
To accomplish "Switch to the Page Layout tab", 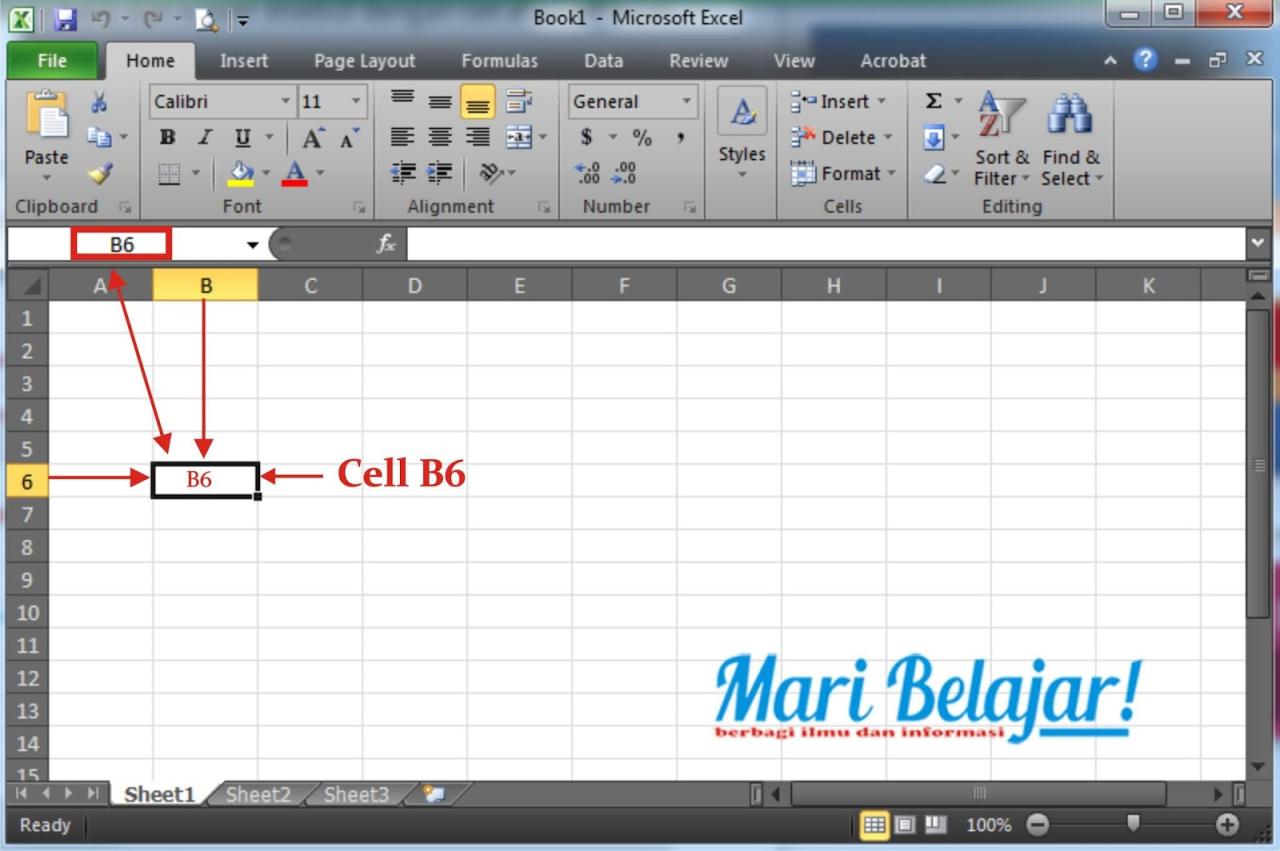I will [x=364, y=61].
